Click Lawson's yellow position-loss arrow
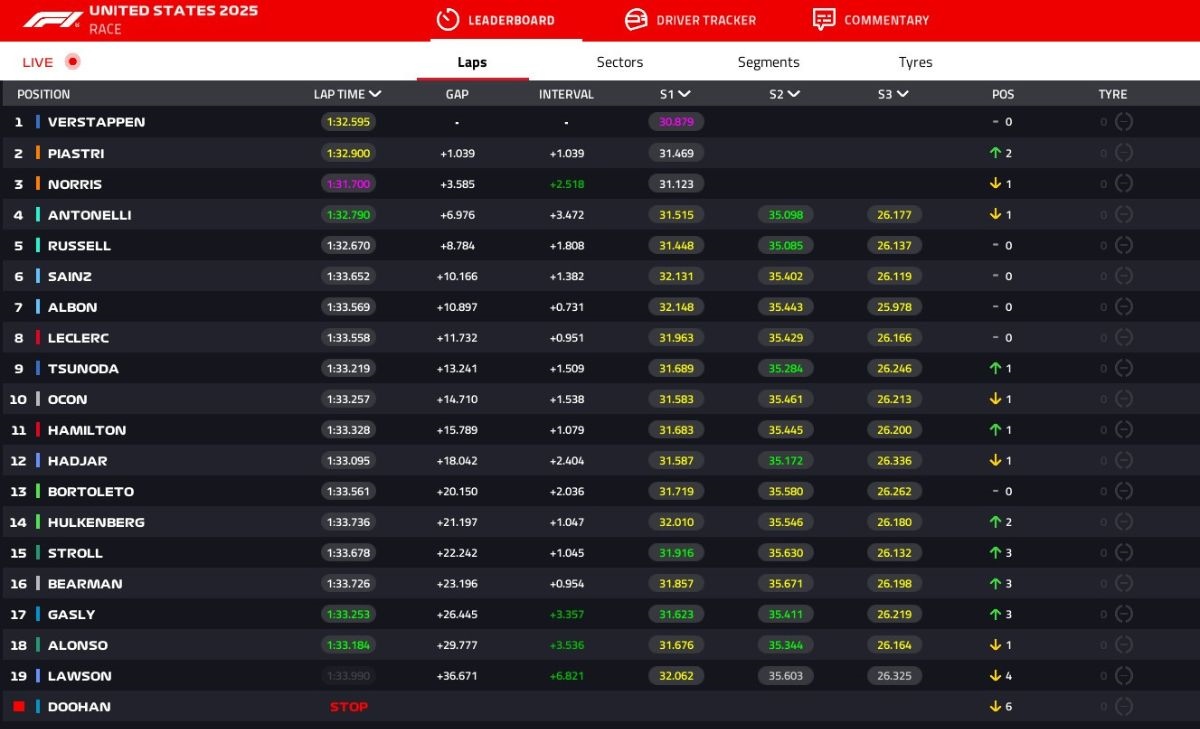Image resolution: width=1200 pixels, height=729 pixels. tap(995, 676)
